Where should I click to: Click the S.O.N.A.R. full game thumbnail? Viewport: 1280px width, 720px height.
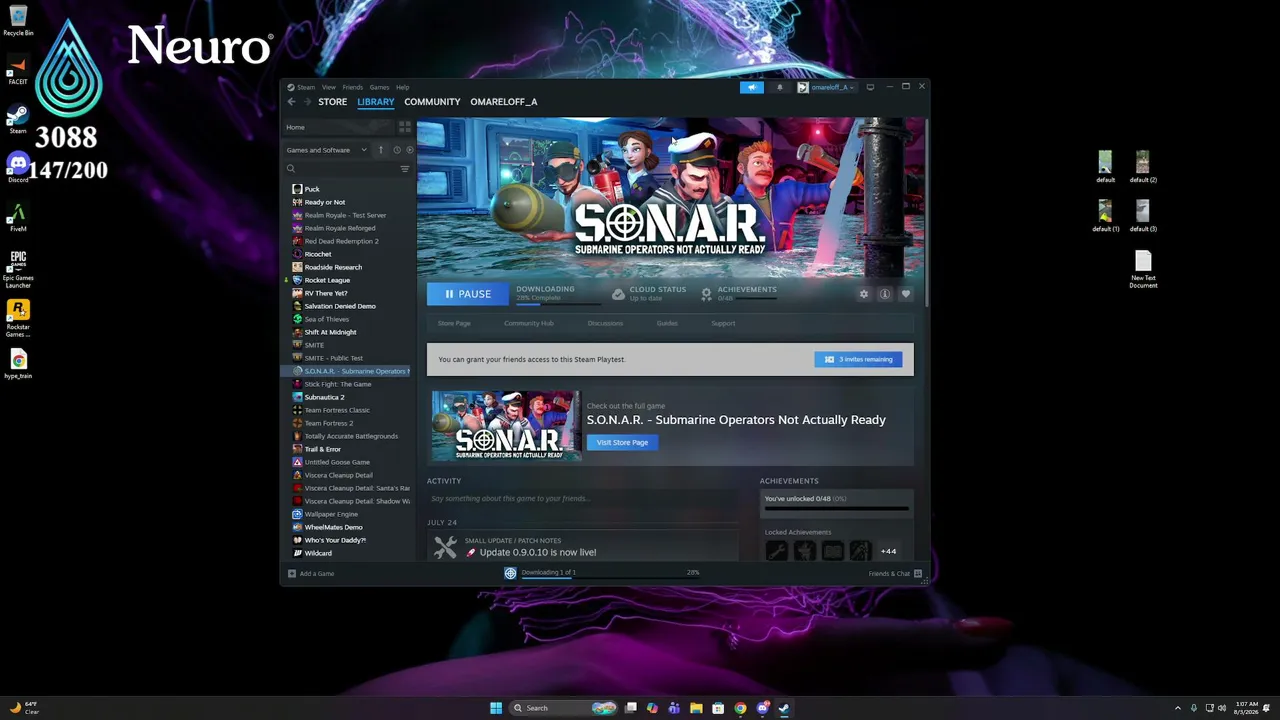point(506,425)
